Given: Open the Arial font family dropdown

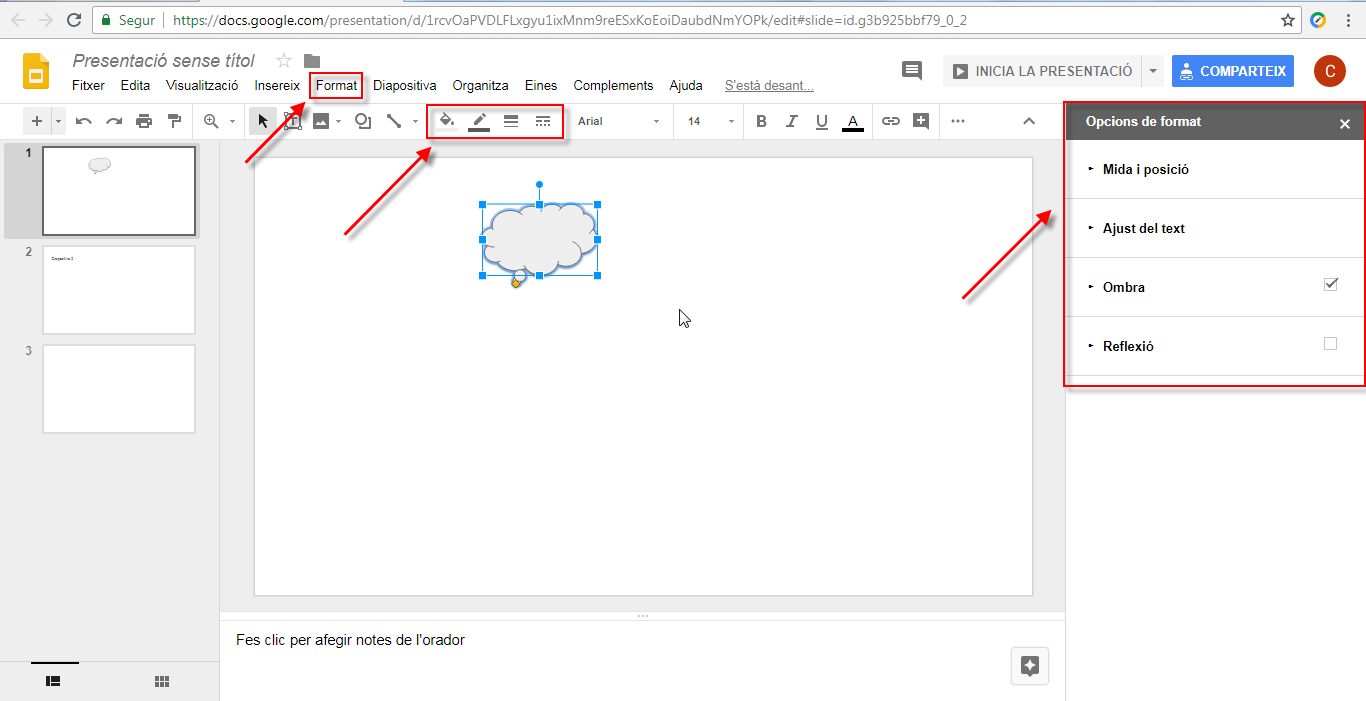Looking at the screenshot, I should (620, 121).
